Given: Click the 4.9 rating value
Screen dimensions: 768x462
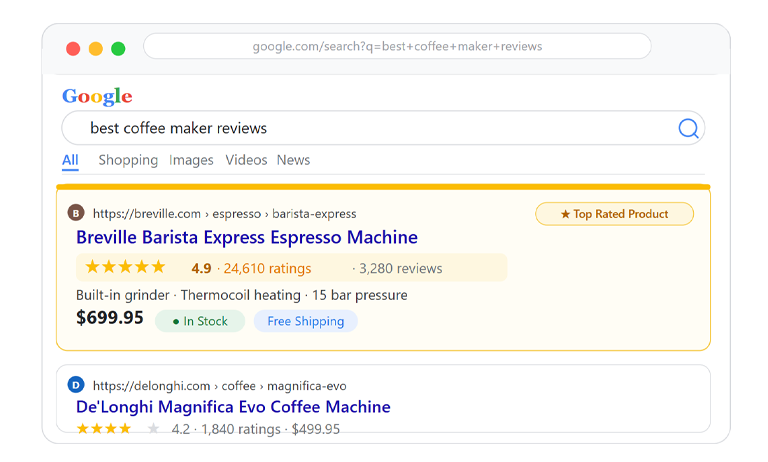Looking at the screenshot, I should [201, 268].
